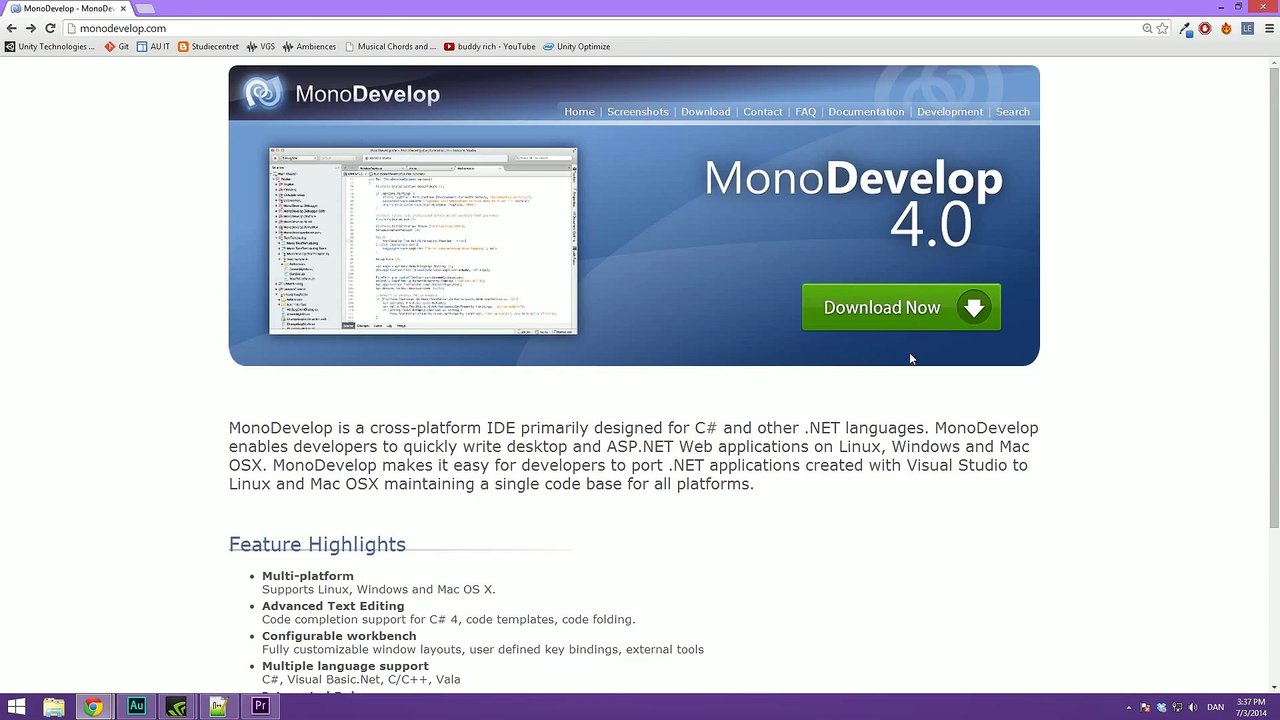Viewport: 1280px width, 720px height.
Task: Click the Feature Highlights heading
Action: coord(317,544)
